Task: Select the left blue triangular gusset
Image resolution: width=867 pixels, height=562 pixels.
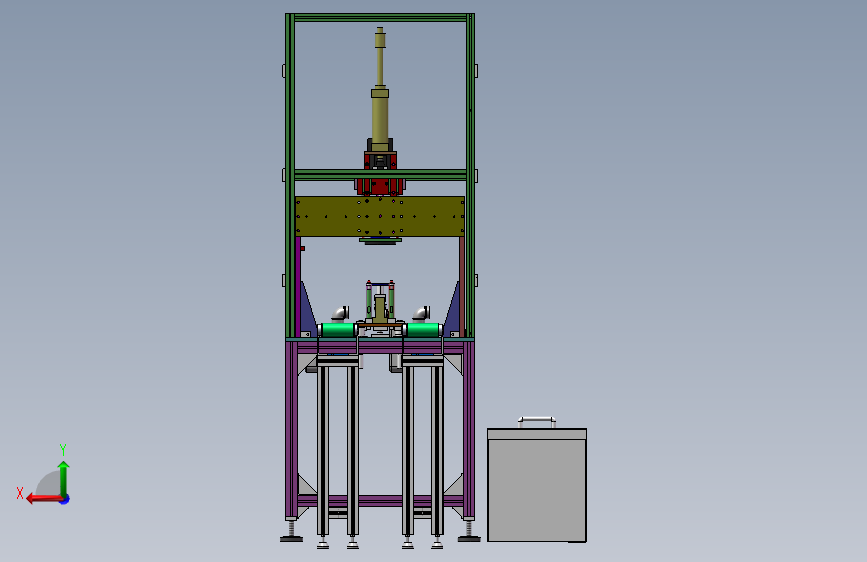Action: click(308, 312)
